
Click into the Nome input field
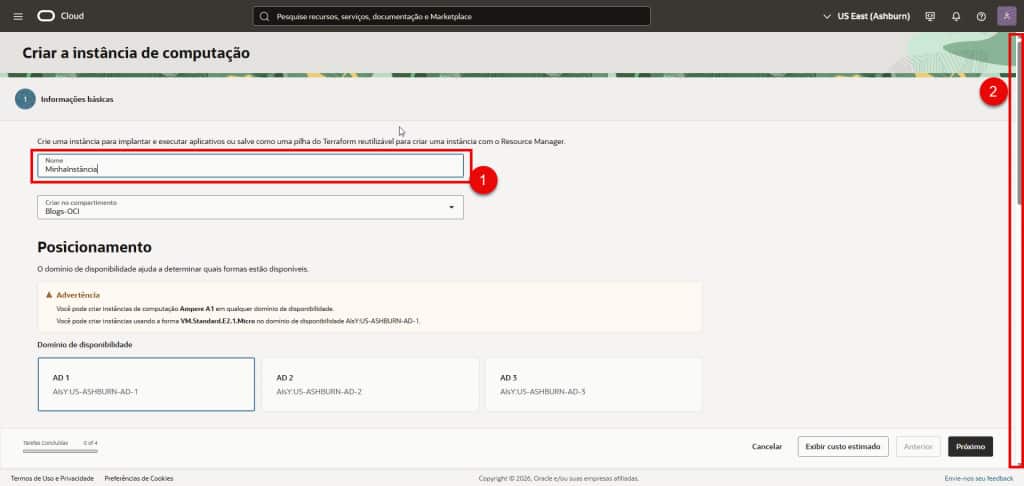click(x=250, y=165)
